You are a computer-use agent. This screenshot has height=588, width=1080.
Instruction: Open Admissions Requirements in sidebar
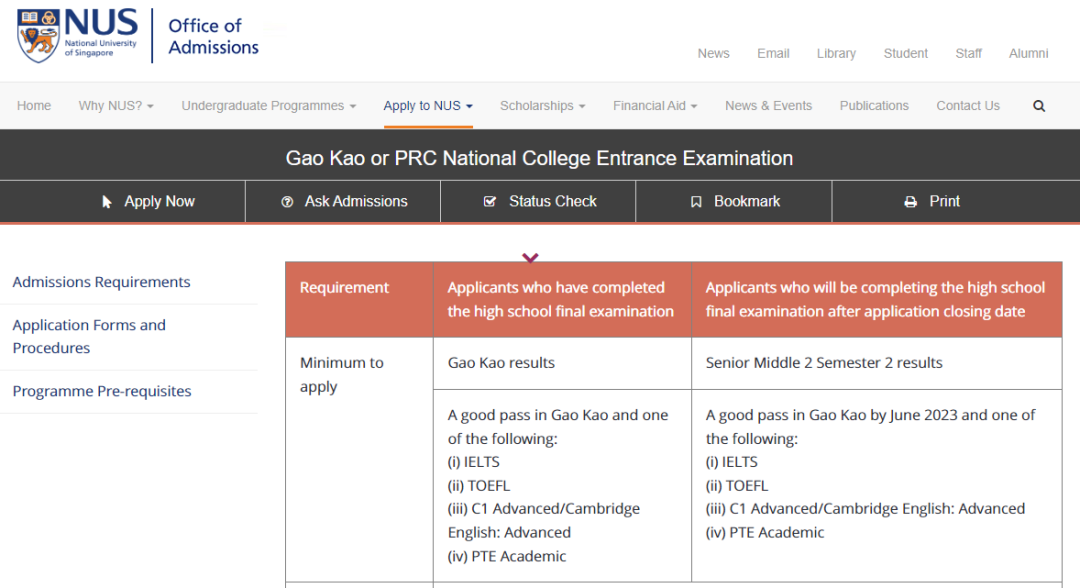101,282
